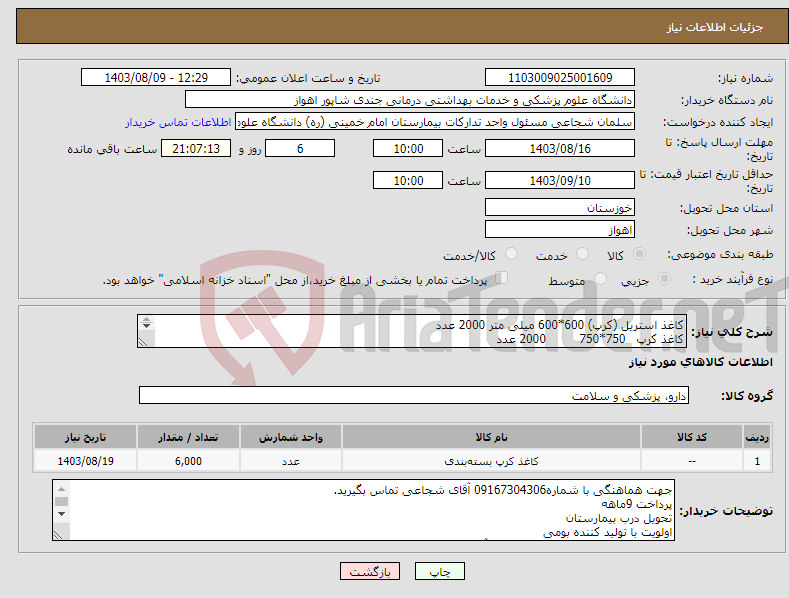Click inside the توضیحات خریدار text area
Viewport: 789px width, 598px height.
coord(363,510)
